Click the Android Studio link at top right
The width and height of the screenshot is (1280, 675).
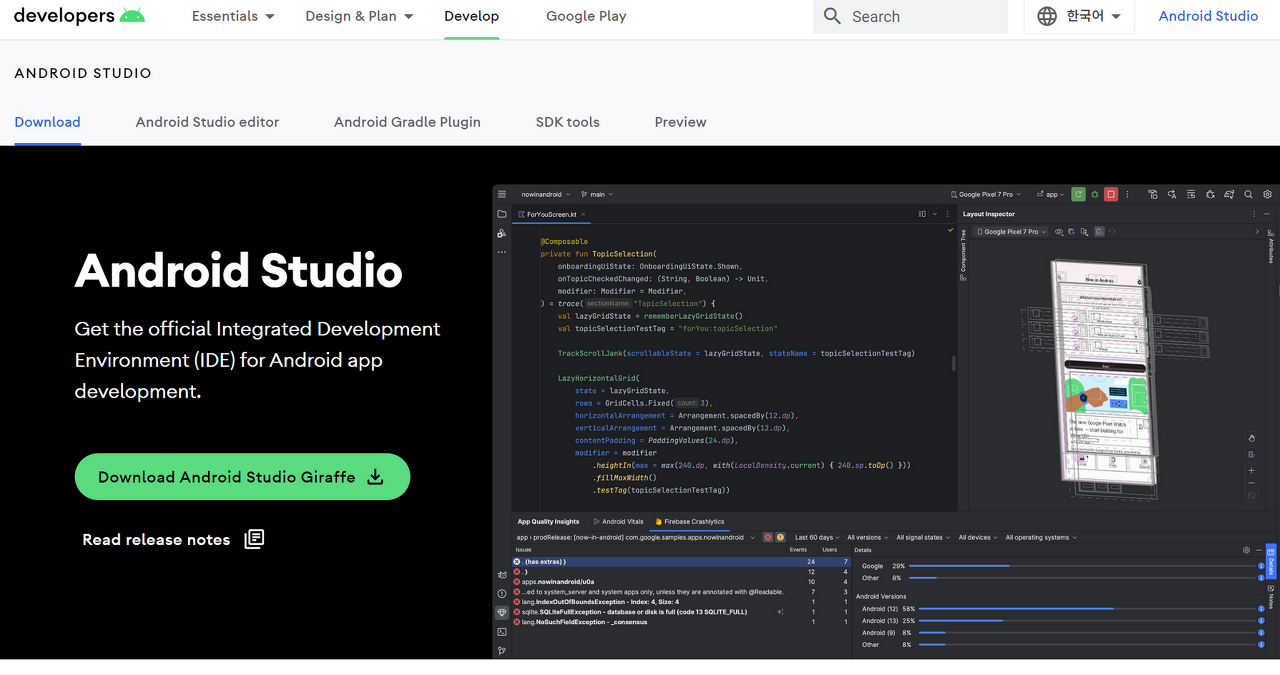click(x=1208, y=16)
